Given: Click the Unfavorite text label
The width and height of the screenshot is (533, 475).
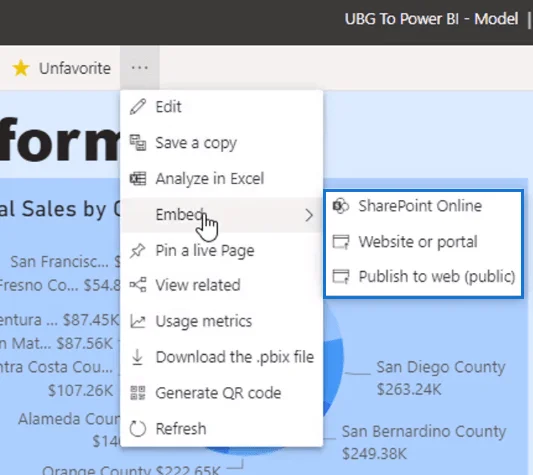Looking at the screenshot, I should [75, 68].
